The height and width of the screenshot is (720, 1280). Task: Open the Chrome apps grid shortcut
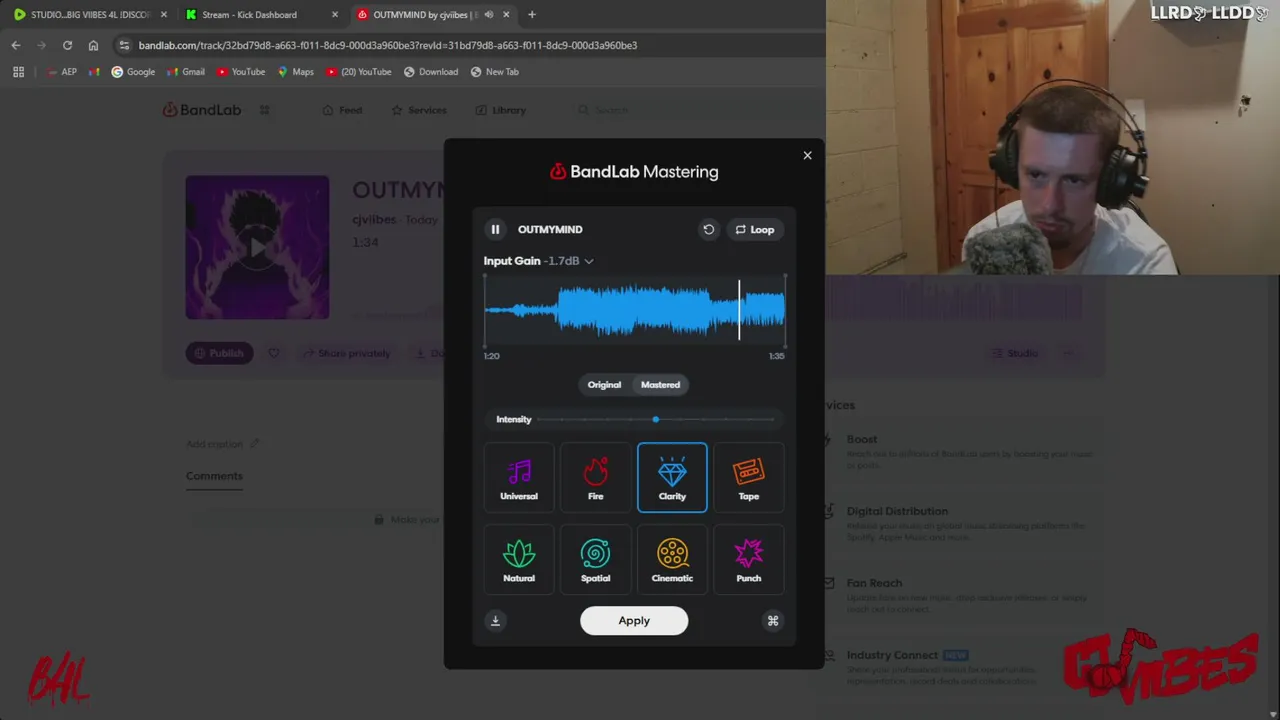pos(18,72)
